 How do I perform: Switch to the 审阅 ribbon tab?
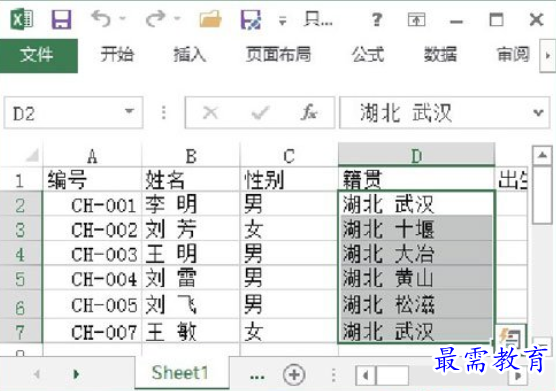[x=513, y=55]
